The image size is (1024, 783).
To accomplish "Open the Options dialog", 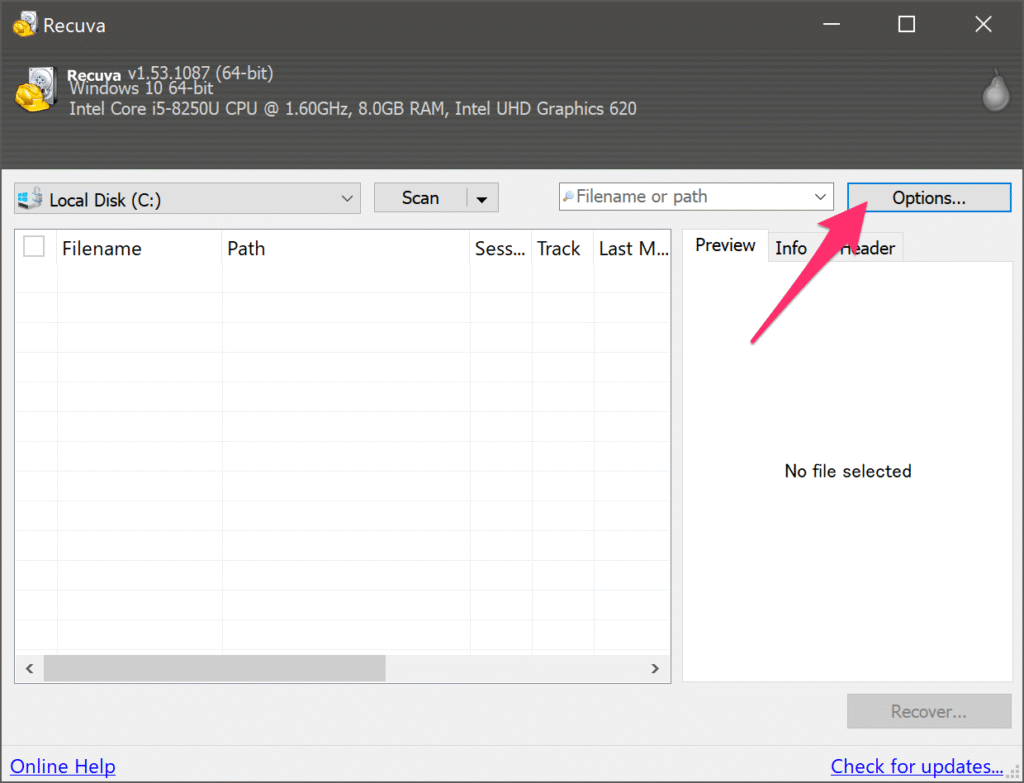I will tap(929, 198).
